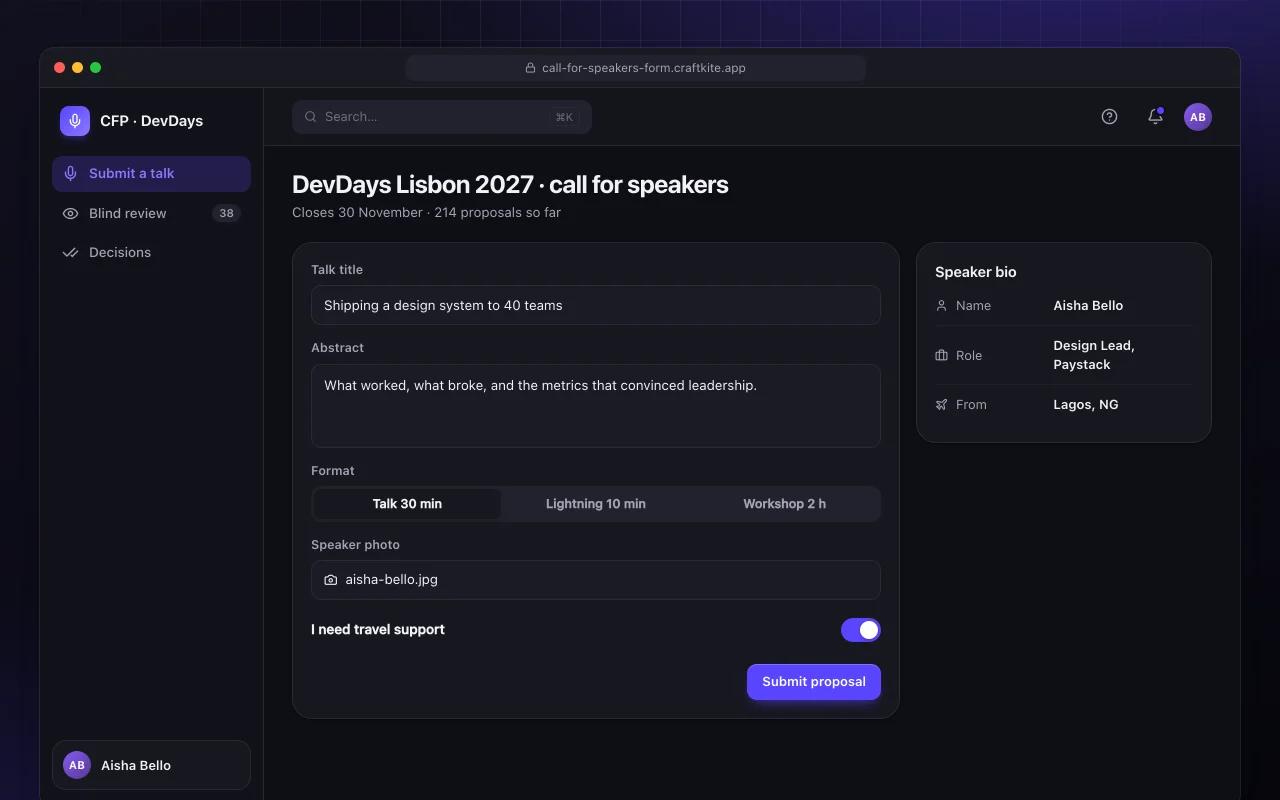Click the 38 badge on Blind review
1280x800 pixels.
coord(226,213)
